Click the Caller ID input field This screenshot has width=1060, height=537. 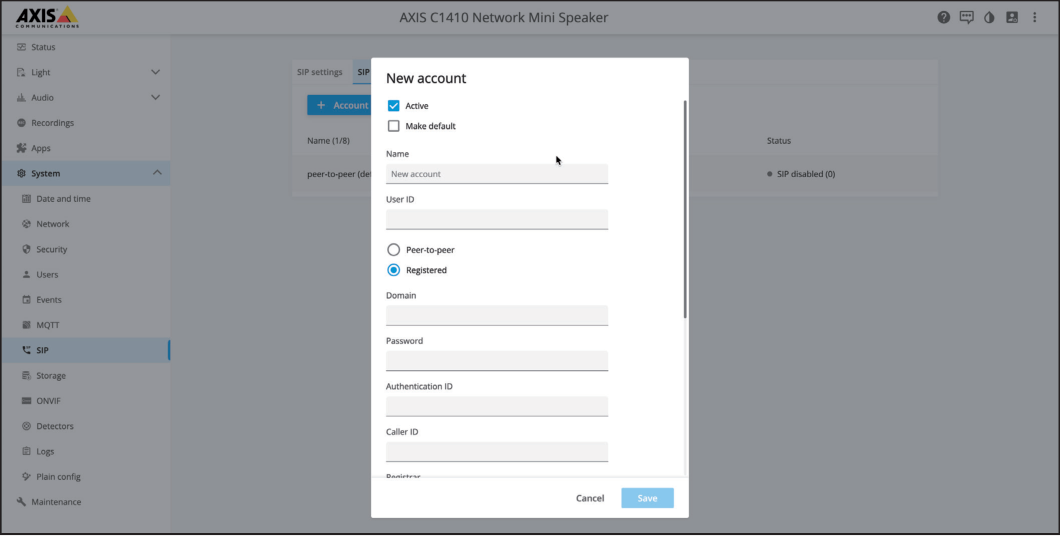tap(497, 452)
